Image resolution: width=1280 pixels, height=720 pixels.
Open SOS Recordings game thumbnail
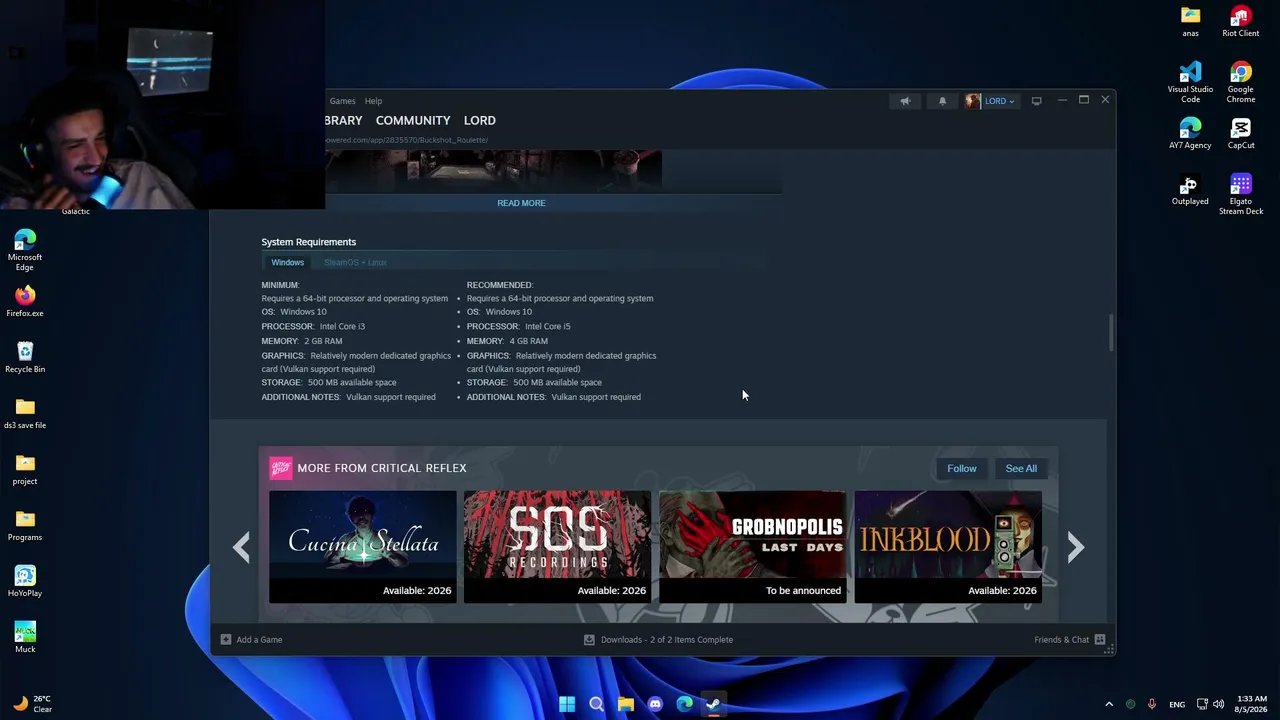pos(557,546)
